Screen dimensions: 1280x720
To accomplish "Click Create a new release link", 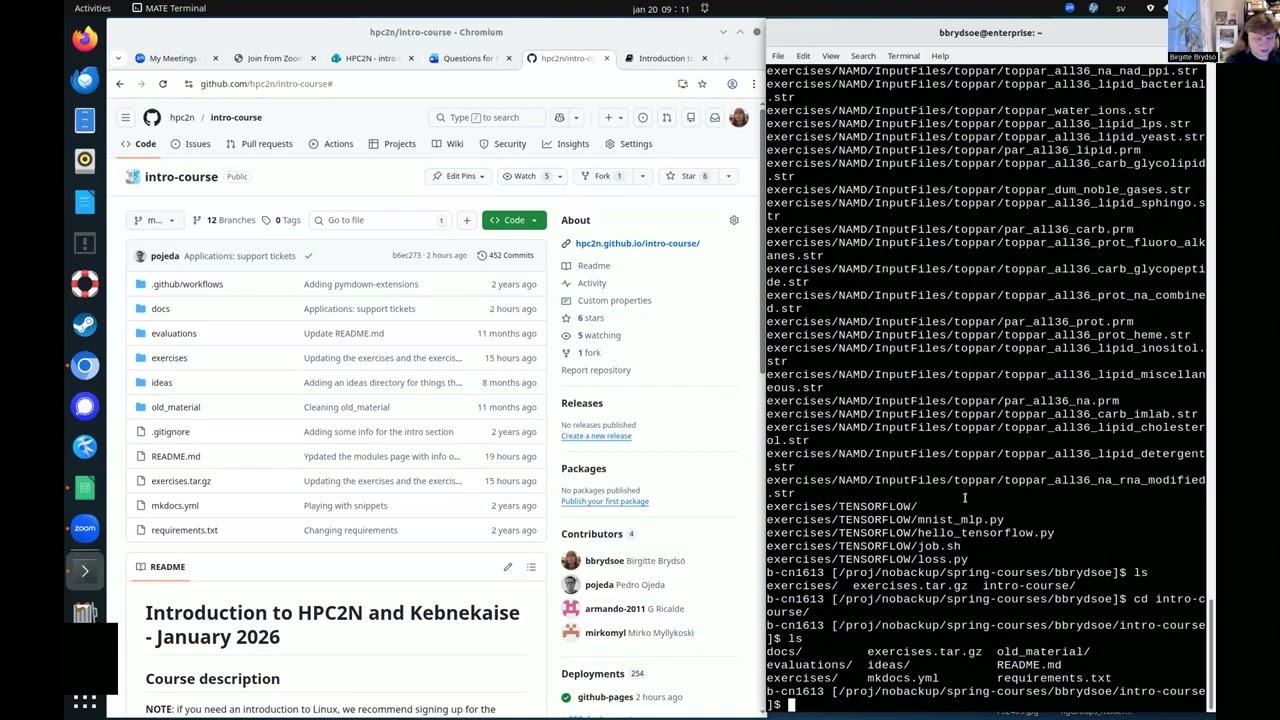I will point(596,436).
